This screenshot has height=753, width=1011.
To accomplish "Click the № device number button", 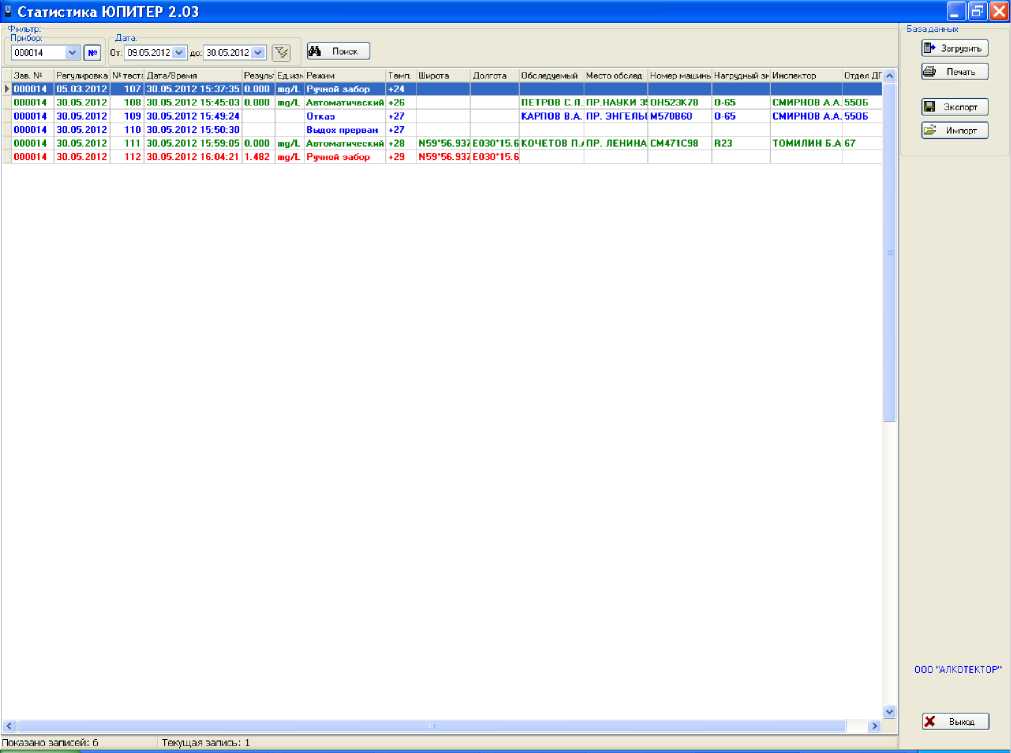I will coord(92,53).
